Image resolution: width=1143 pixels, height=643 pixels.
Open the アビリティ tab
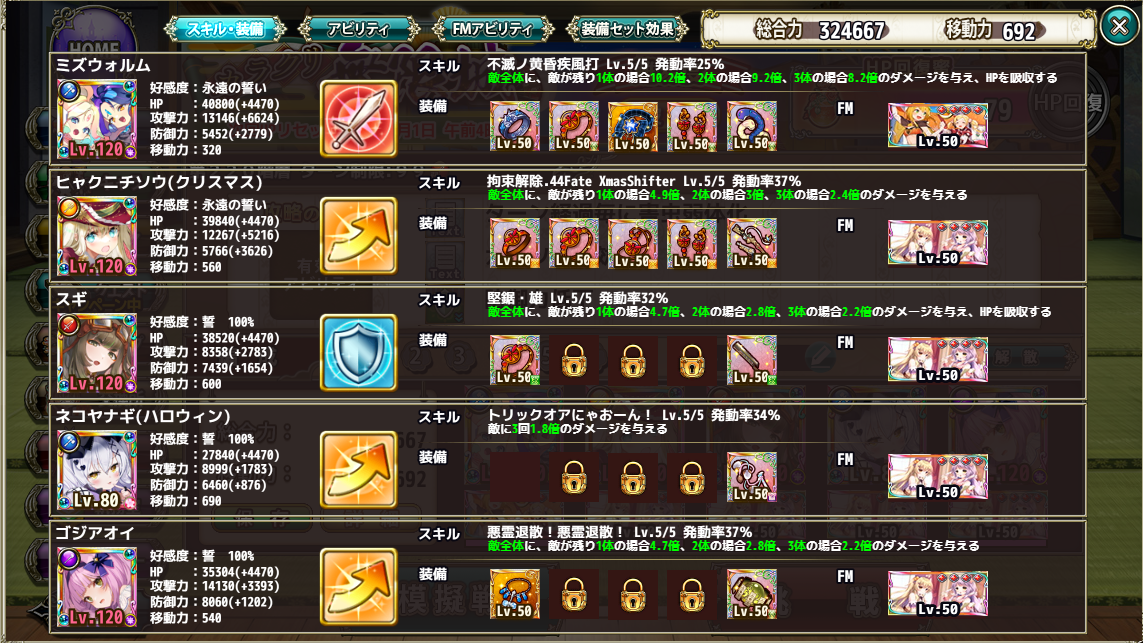point(359,29)
